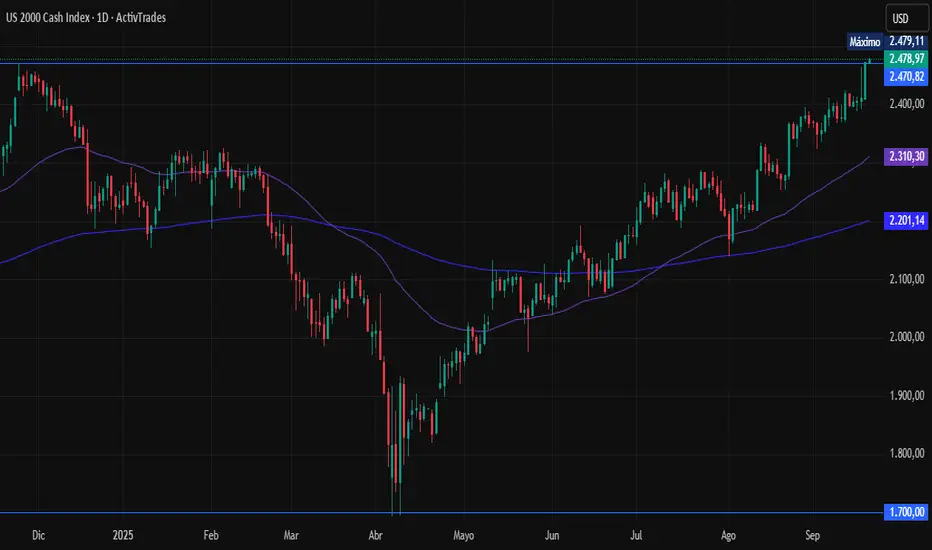Click the Sep month label
Viewport: 932px width, 550px height.
pos(813,535)
